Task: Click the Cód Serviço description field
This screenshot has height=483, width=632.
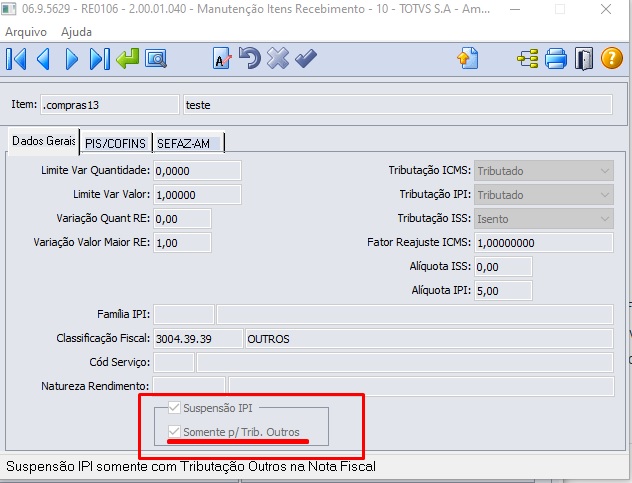Action: point(405,362)
